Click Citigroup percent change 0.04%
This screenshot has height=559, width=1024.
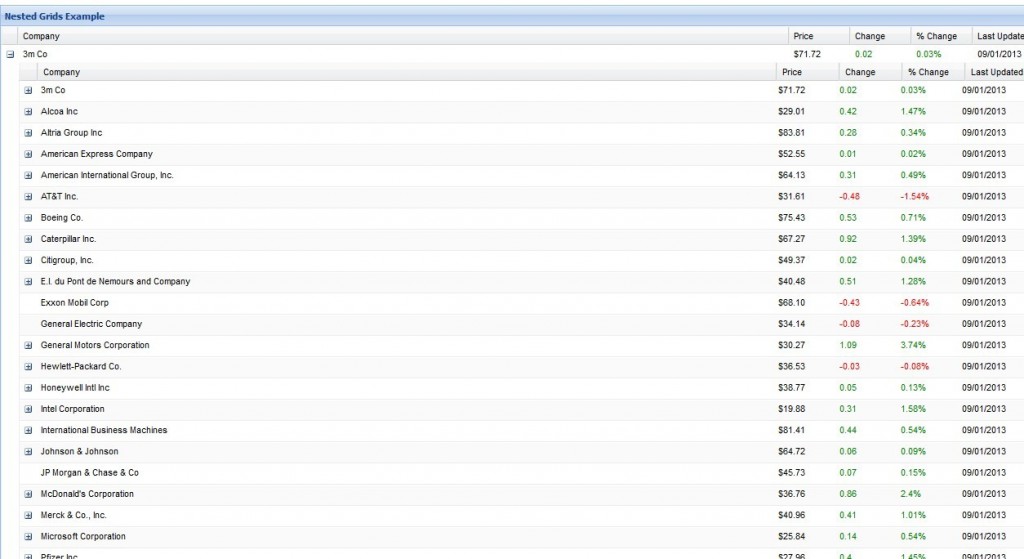tap(913, 261)
